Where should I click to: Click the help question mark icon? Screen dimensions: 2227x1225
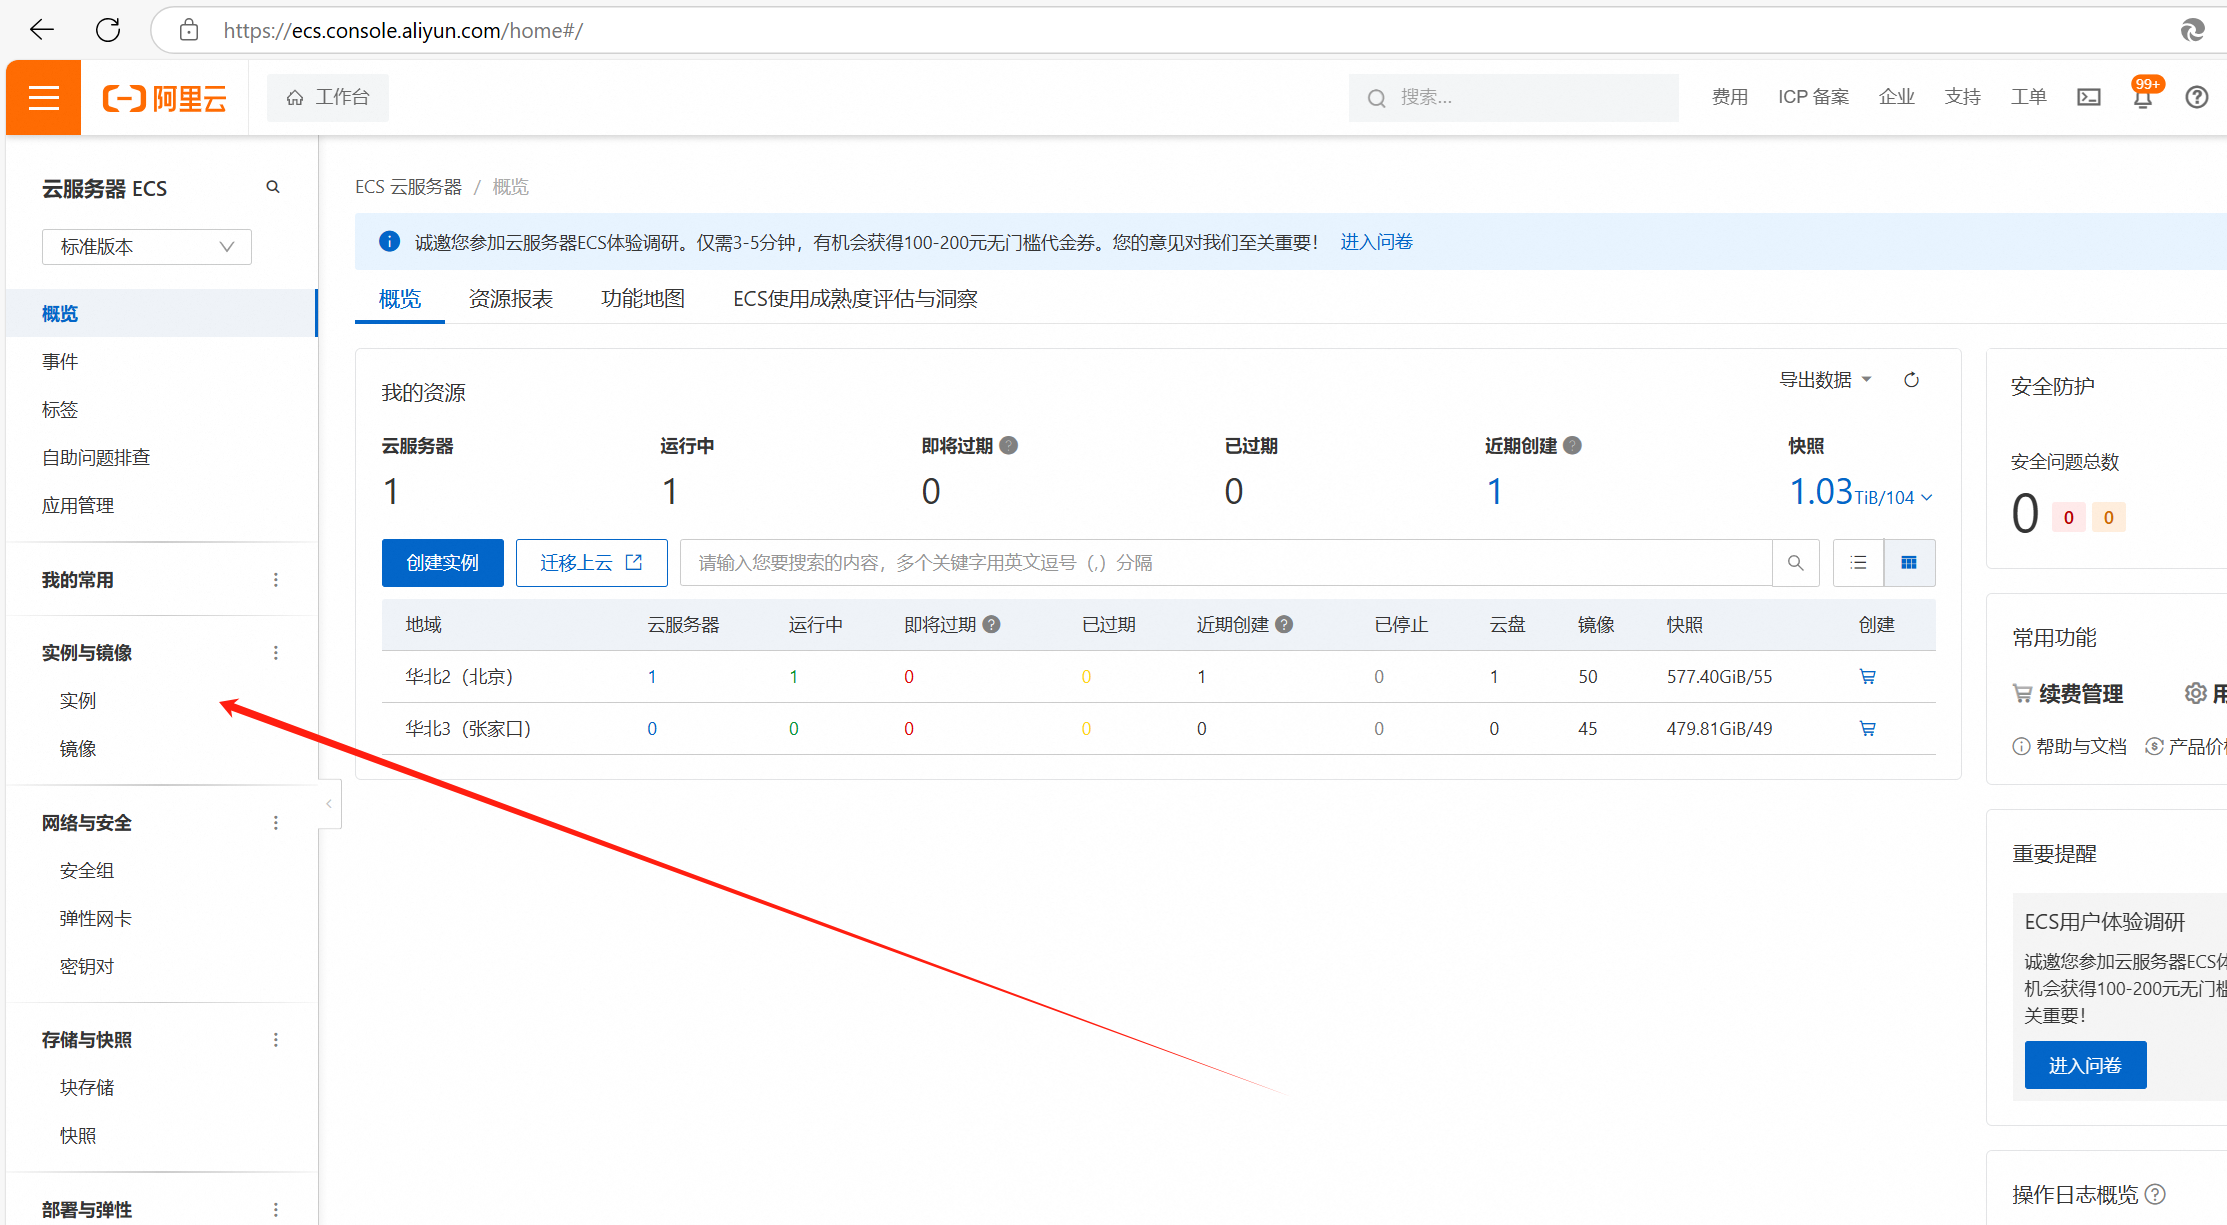coord(2196,97)
